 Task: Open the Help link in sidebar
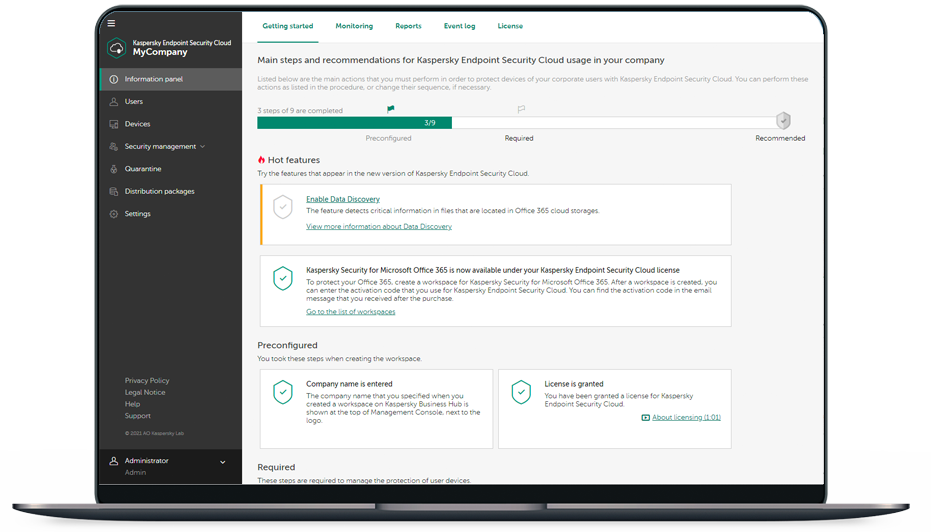(132, 404)
